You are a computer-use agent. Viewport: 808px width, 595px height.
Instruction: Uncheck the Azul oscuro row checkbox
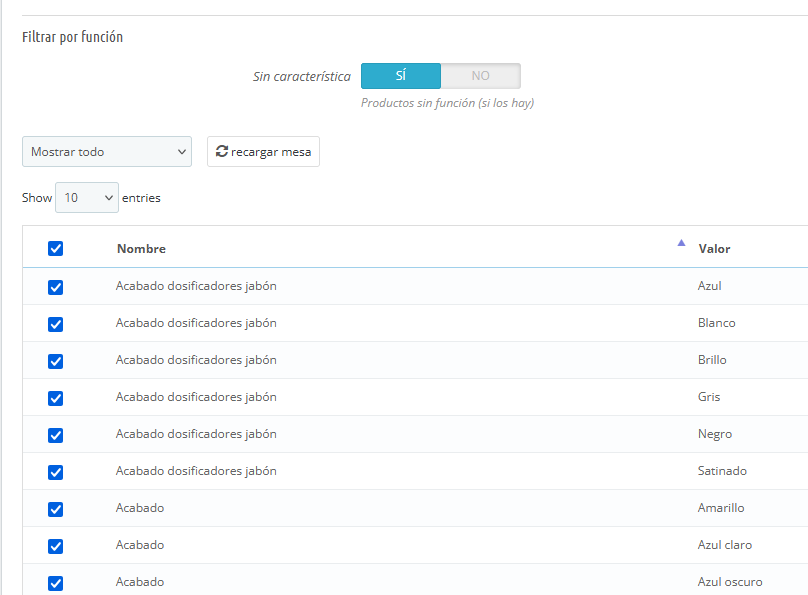[x=56, y=583]
